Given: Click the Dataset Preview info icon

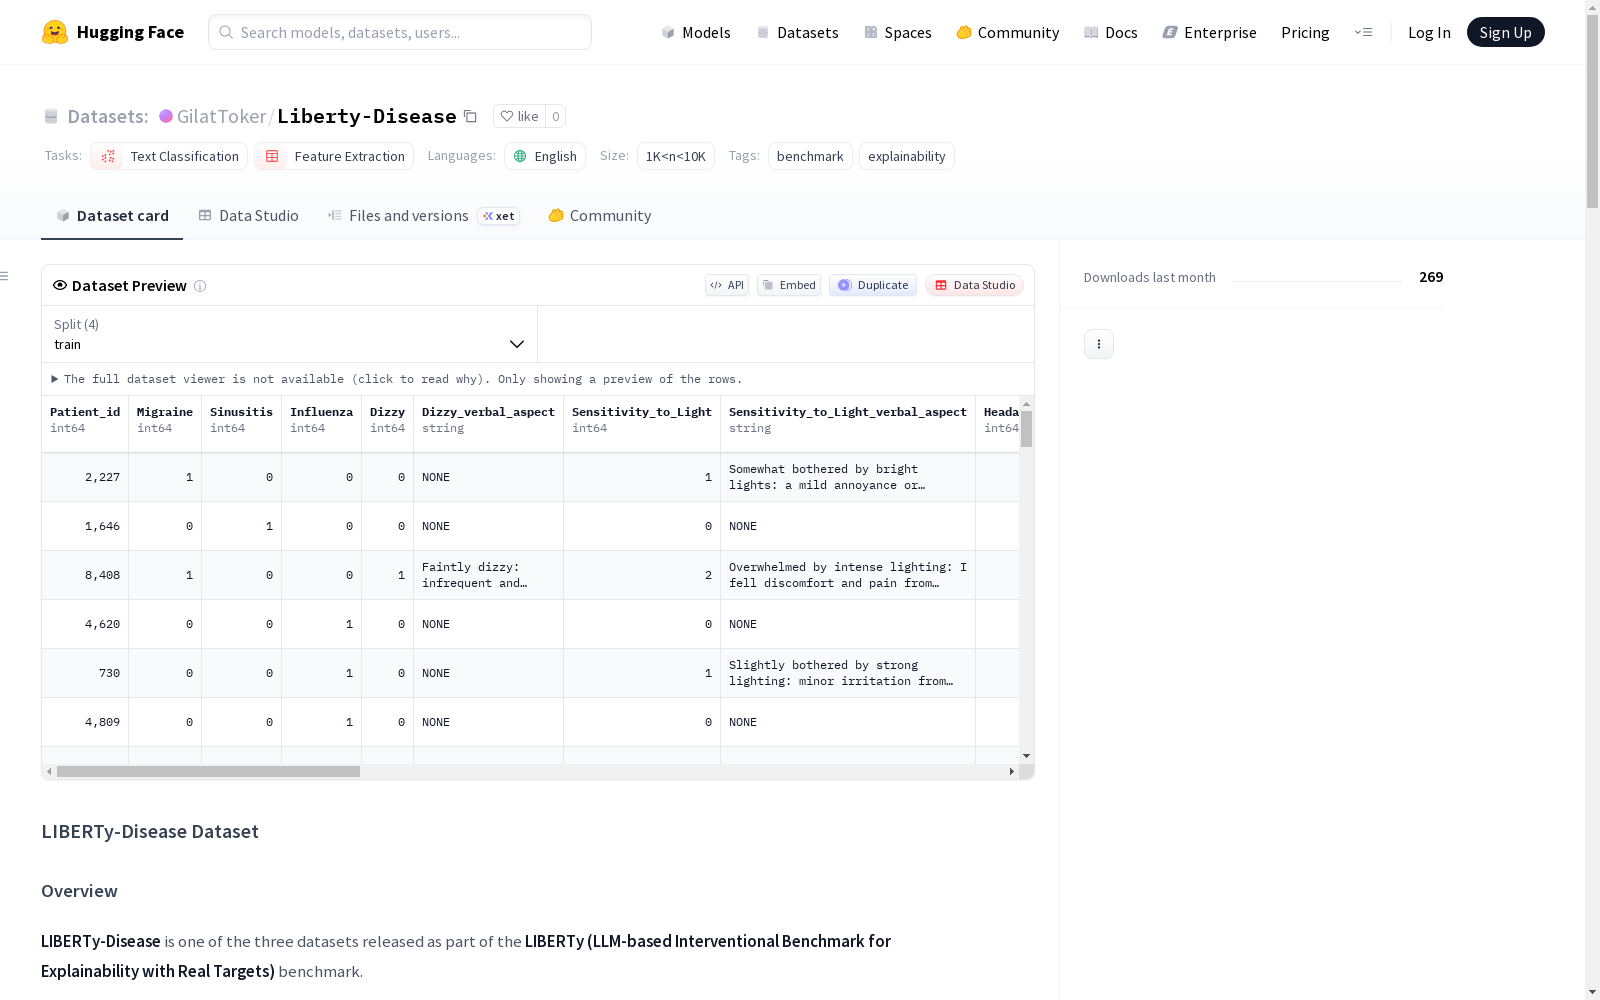Looking at the screenshot, I should (200, 286).
